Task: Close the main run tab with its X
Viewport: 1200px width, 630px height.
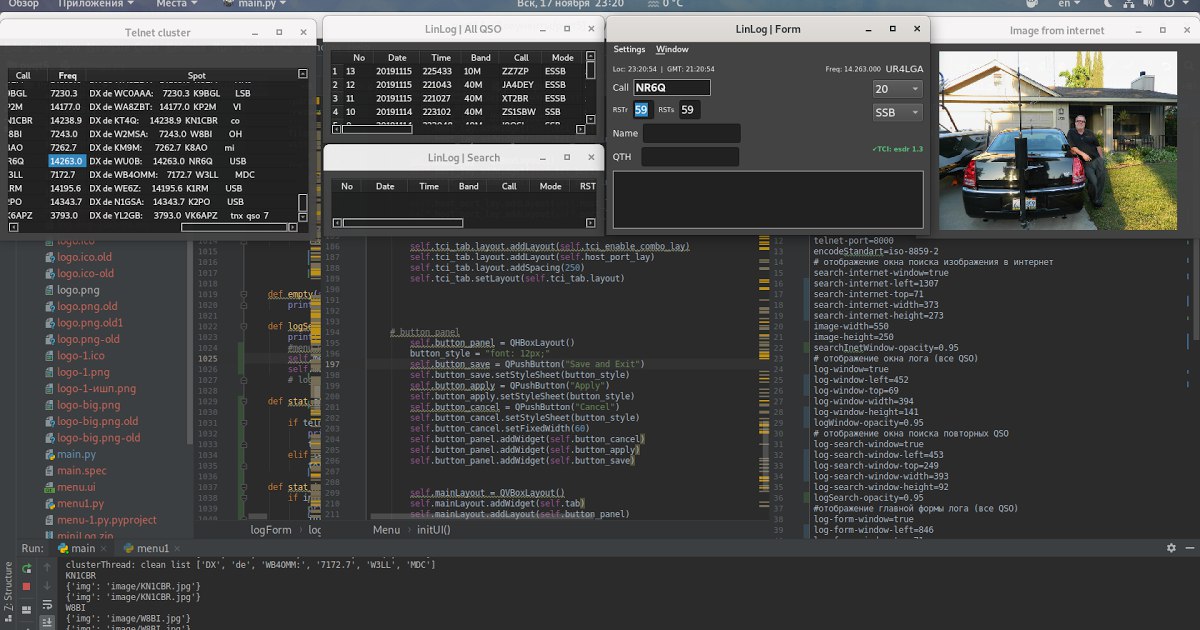Action: point(105,549)
